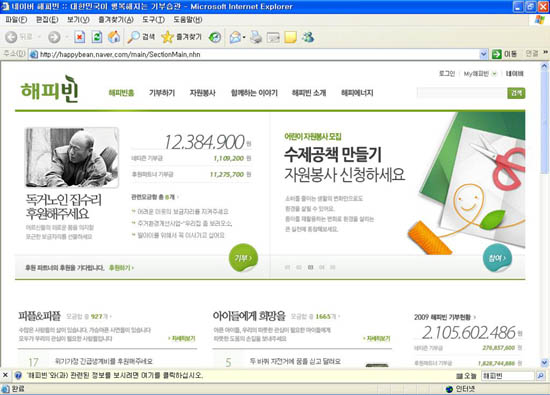Expand the My해피빈 dropdown arrow
This screenshot has height=395, width=550.
494,74
